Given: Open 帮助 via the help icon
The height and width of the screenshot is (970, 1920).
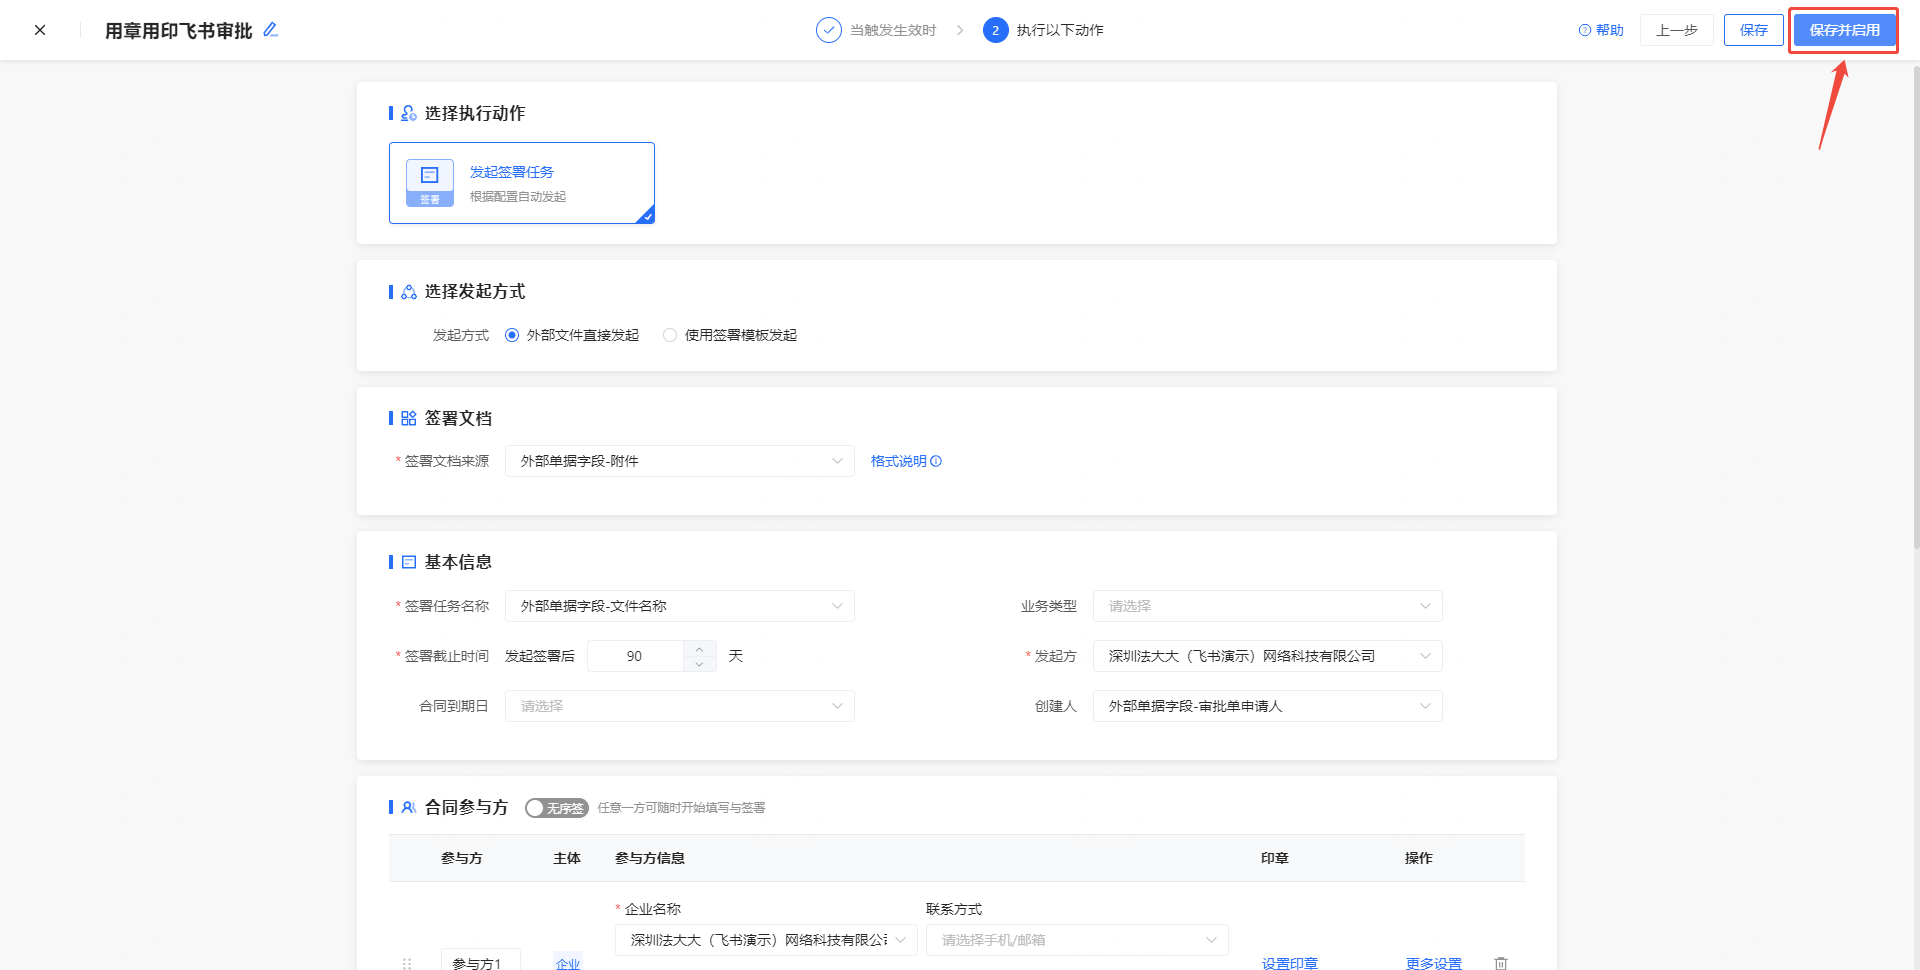Looking at the screenshot, I should [x=1585, y=30].
